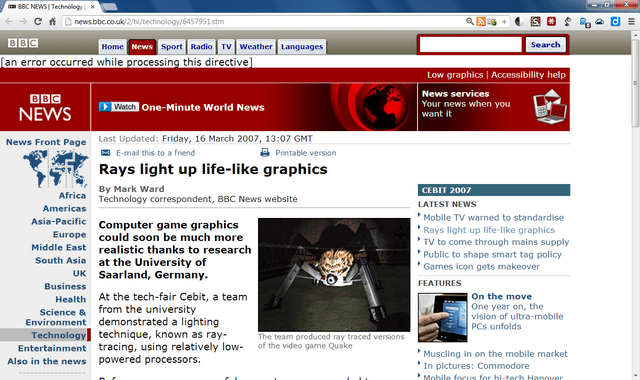Reload the page with the refresh icon
The width and height of the screenshot is (640, 380).
pos(38,22)
